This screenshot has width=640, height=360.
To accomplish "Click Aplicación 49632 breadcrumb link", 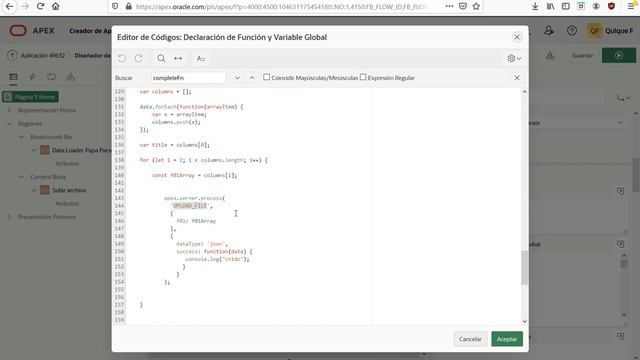I will click(42, 55).
